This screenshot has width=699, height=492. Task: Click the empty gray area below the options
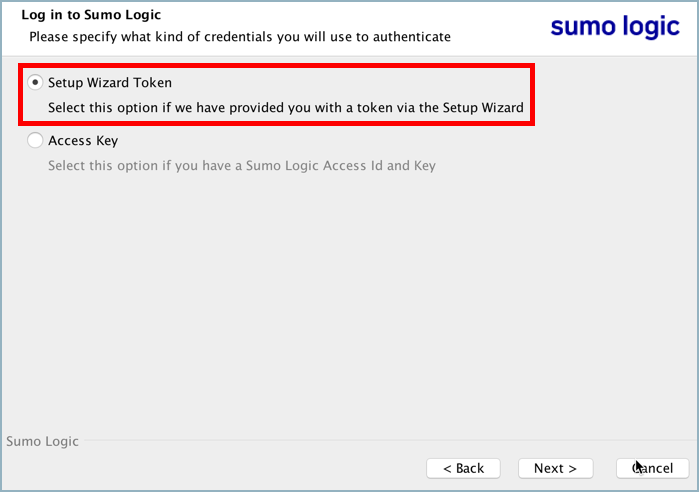point(350,300)
